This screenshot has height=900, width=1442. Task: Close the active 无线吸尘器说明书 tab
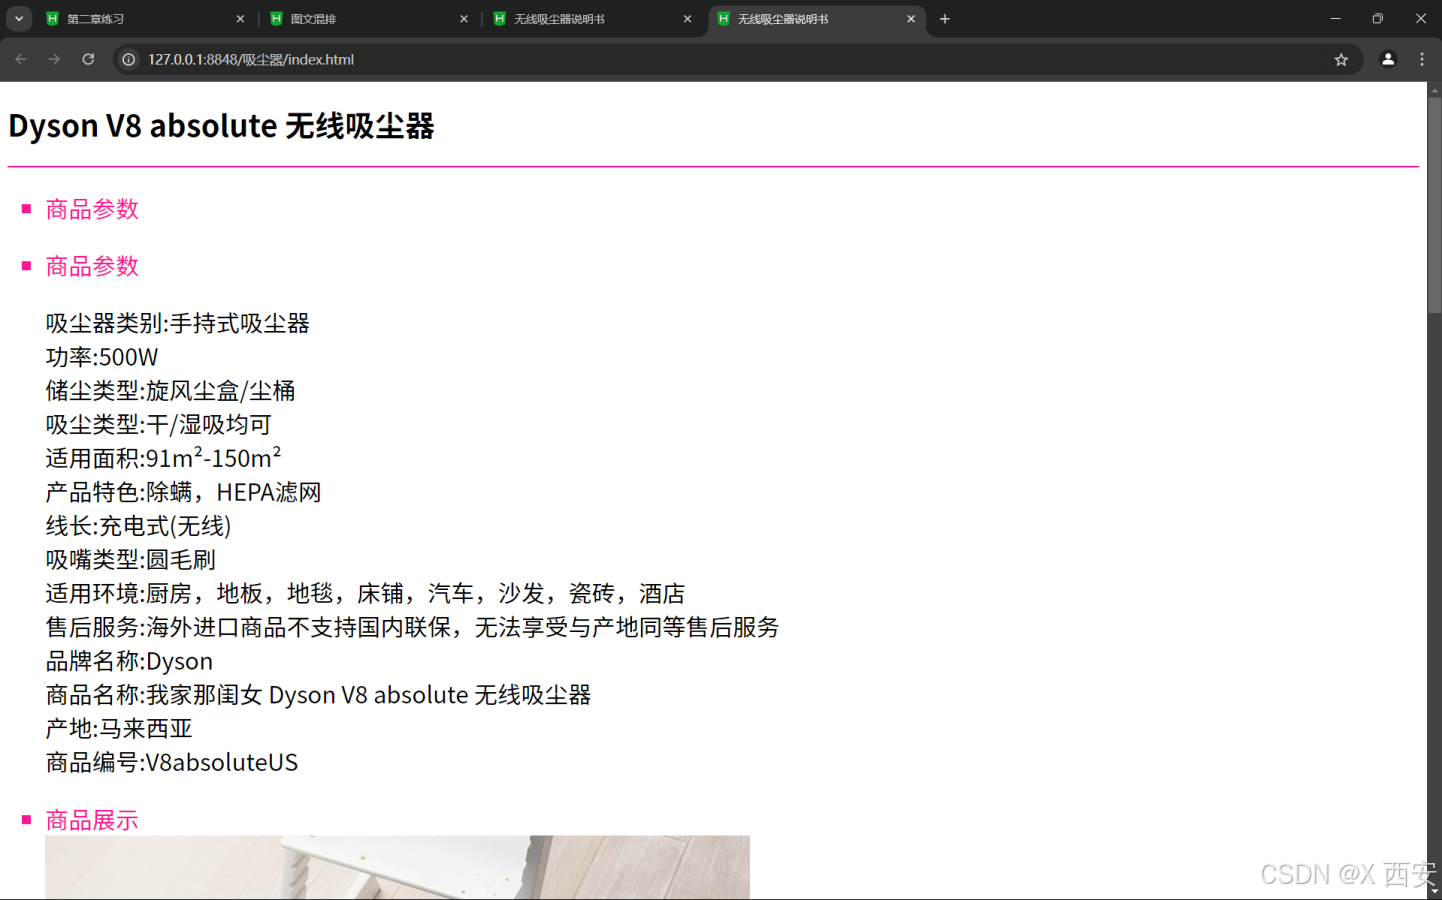(x=911, y=19)
